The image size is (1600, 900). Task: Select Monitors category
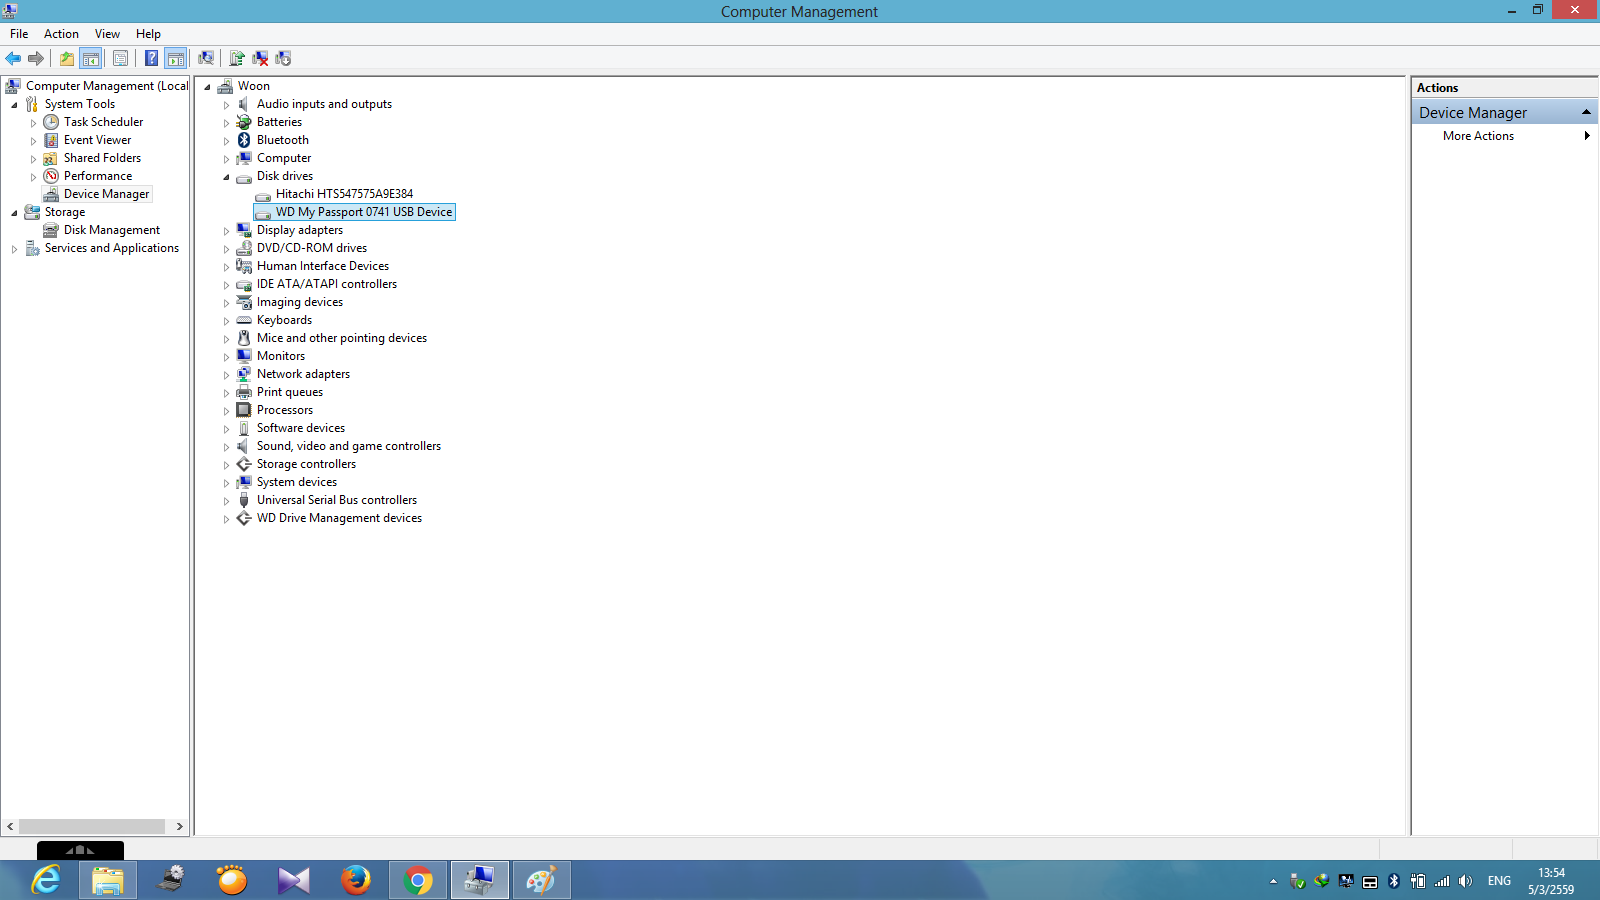point(280,356)
